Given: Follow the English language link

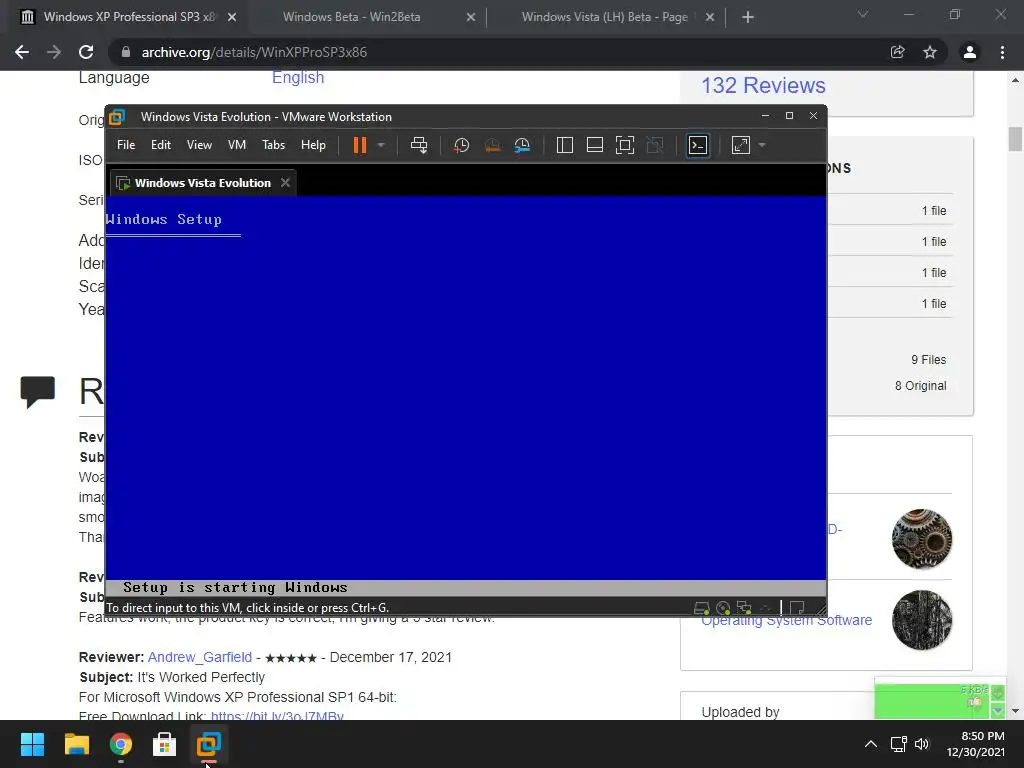Looking at the screenshot, I should tap(298, 78).
